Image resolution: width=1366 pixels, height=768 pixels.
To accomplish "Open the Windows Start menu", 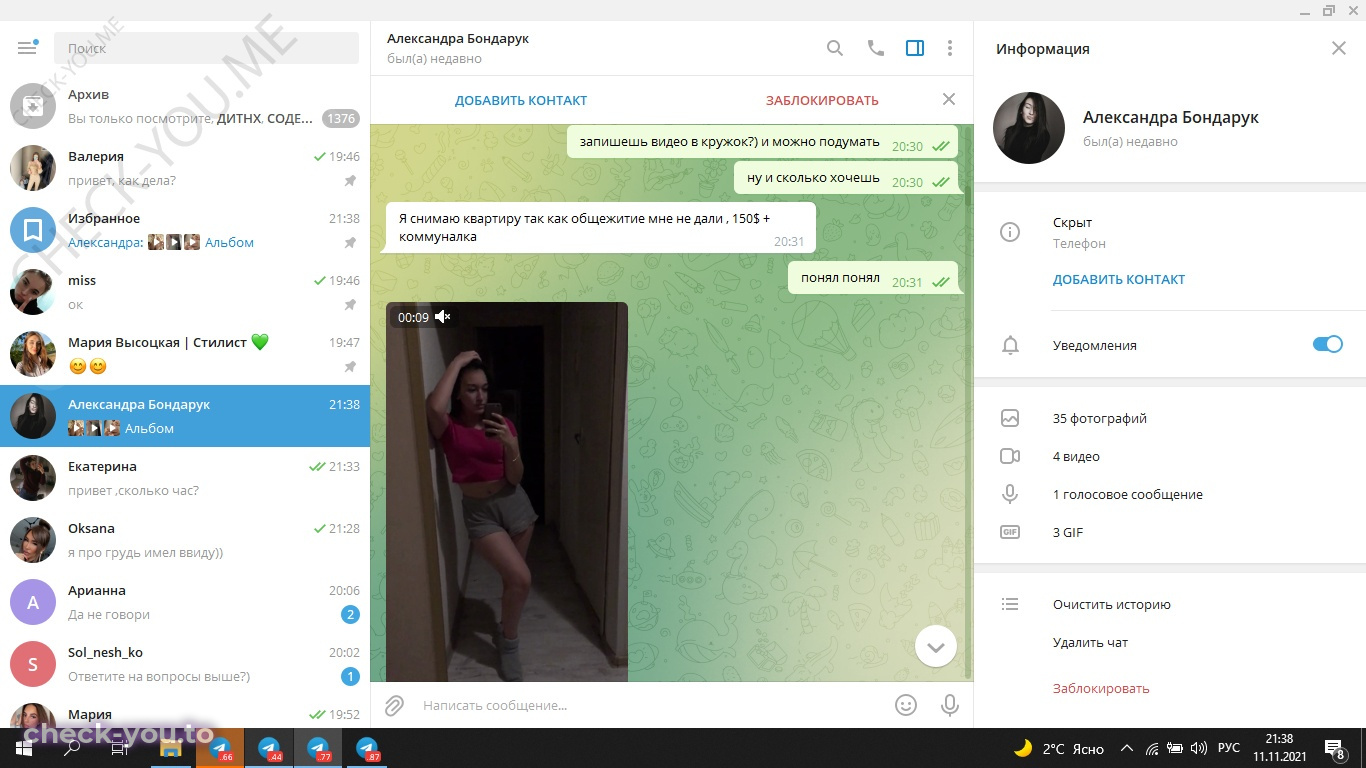I will 24,748.
